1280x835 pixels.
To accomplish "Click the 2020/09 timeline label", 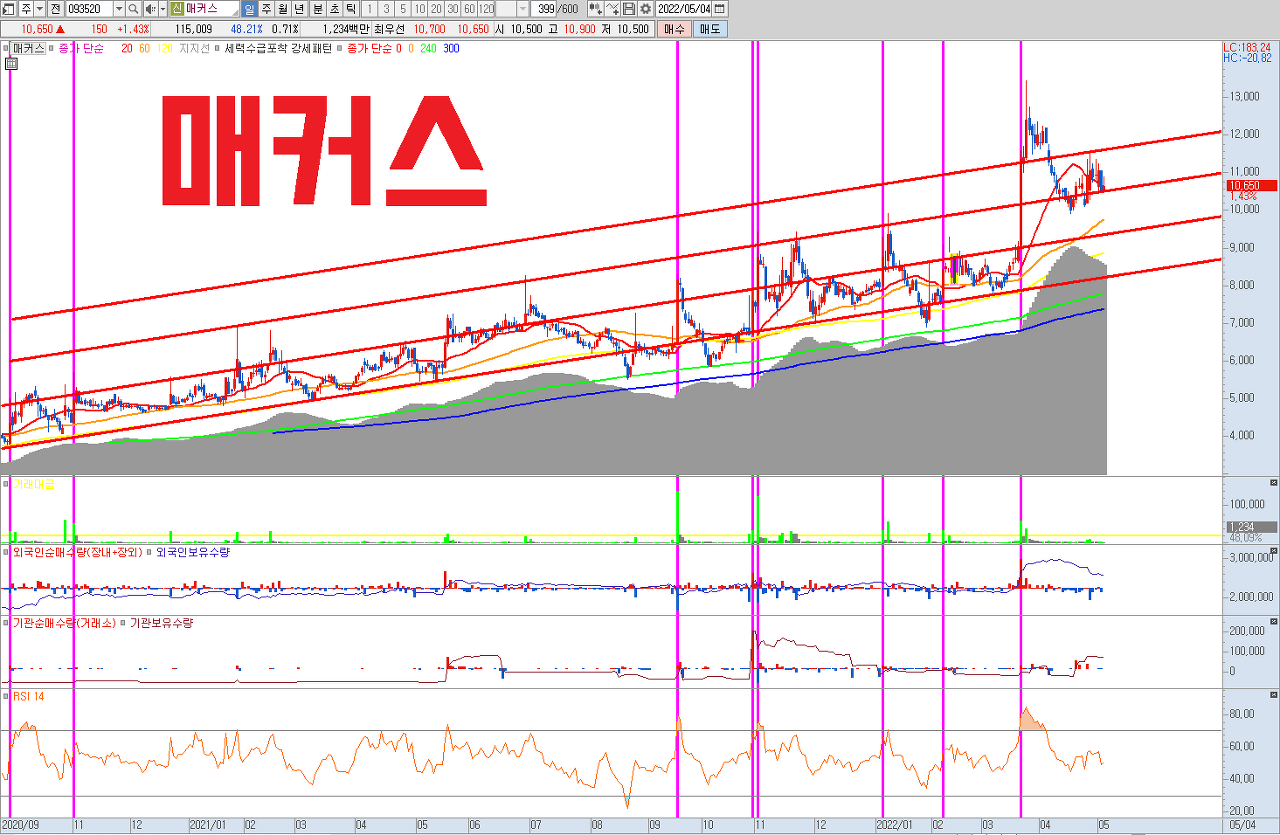I will tap(21, 826).
